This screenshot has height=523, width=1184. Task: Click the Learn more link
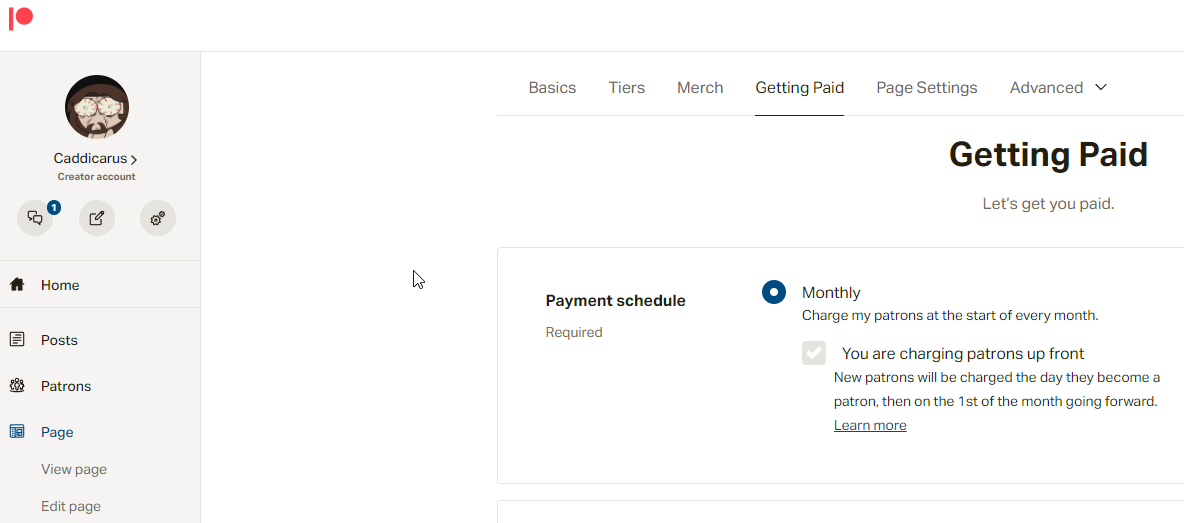[870, 425]
